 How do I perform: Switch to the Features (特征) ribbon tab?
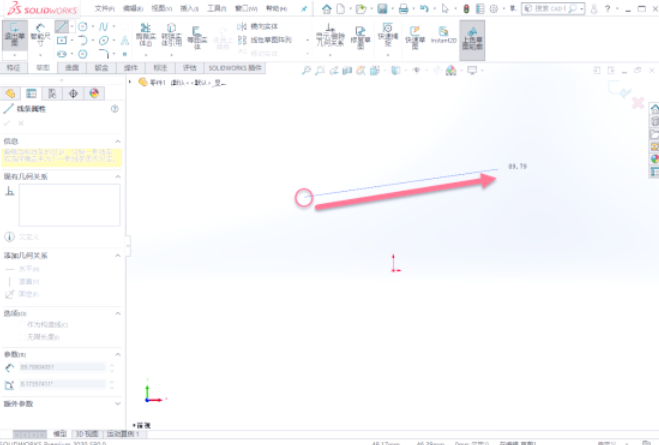[x=14, y=68]
